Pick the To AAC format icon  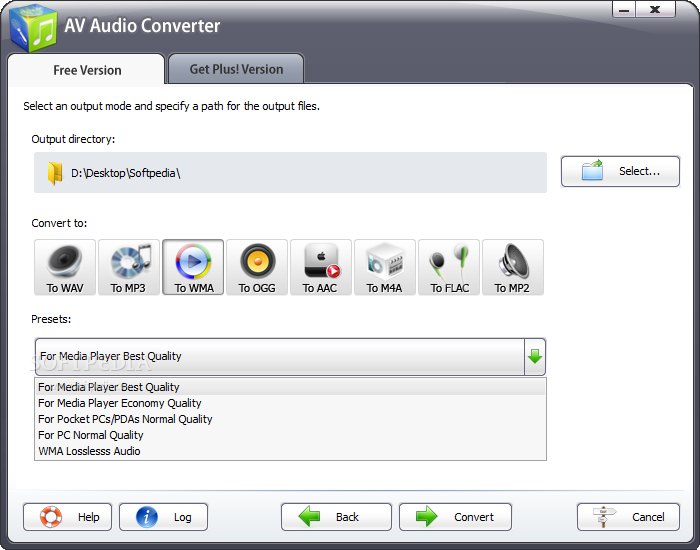tap(321, 267)
